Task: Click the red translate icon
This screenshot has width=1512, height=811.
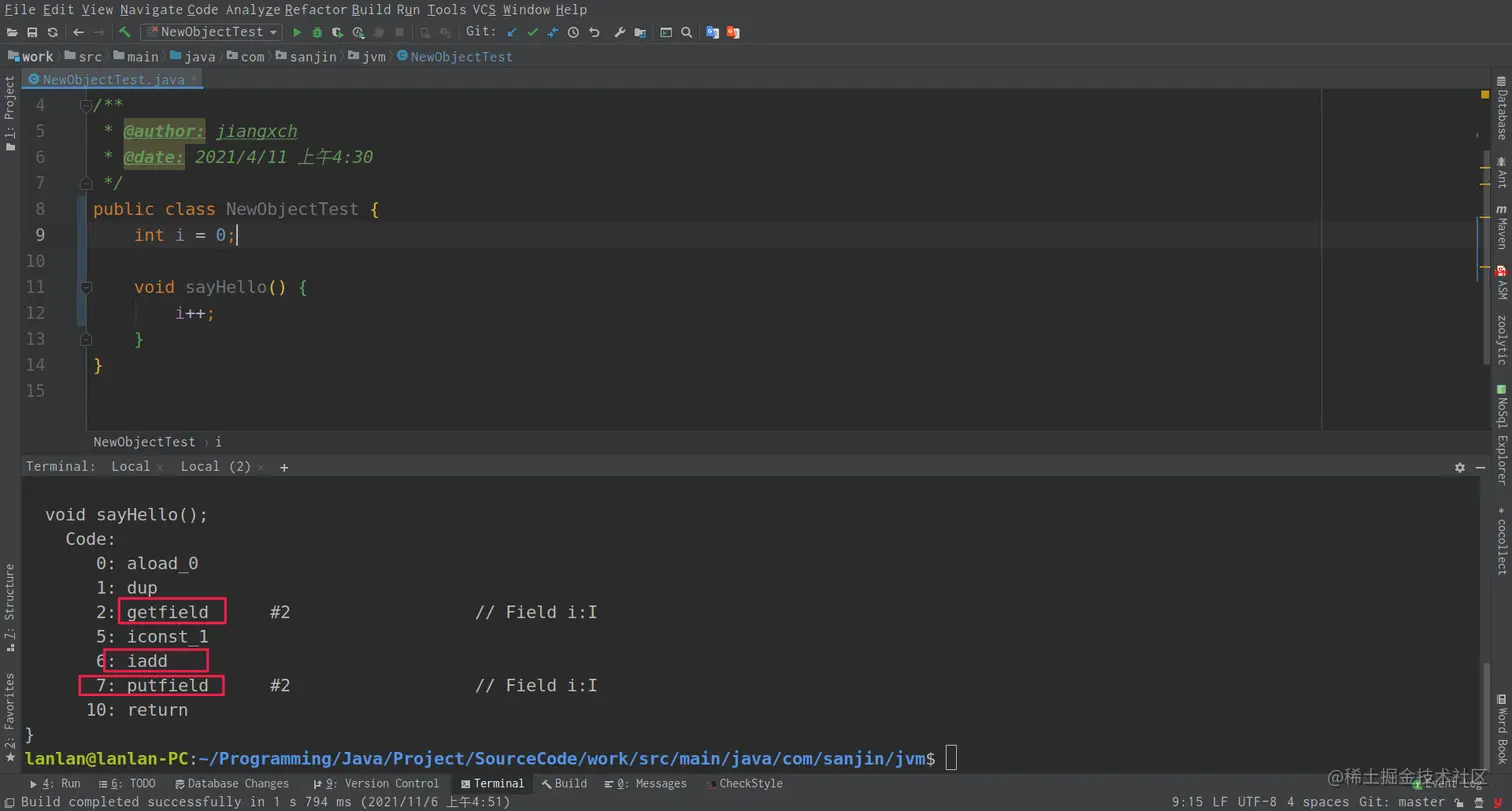Action: coord(733,32)
